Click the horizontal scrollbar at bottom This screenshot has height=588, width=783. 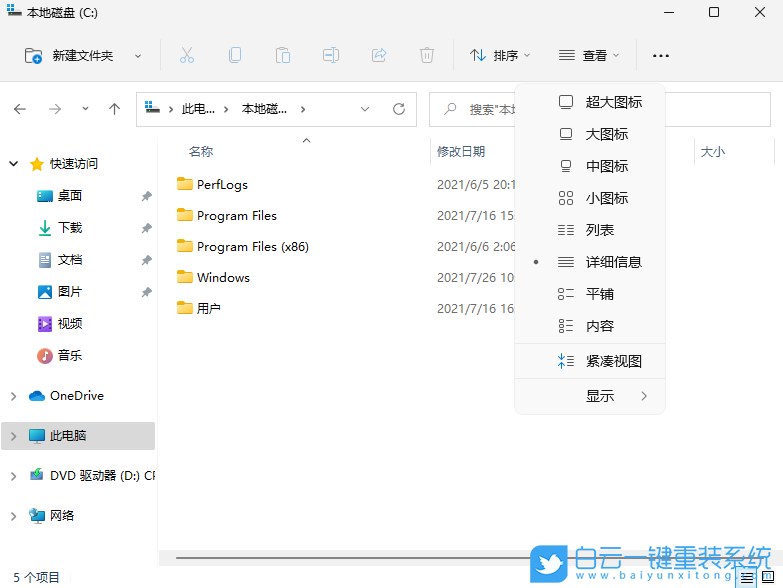coord(352,558)
